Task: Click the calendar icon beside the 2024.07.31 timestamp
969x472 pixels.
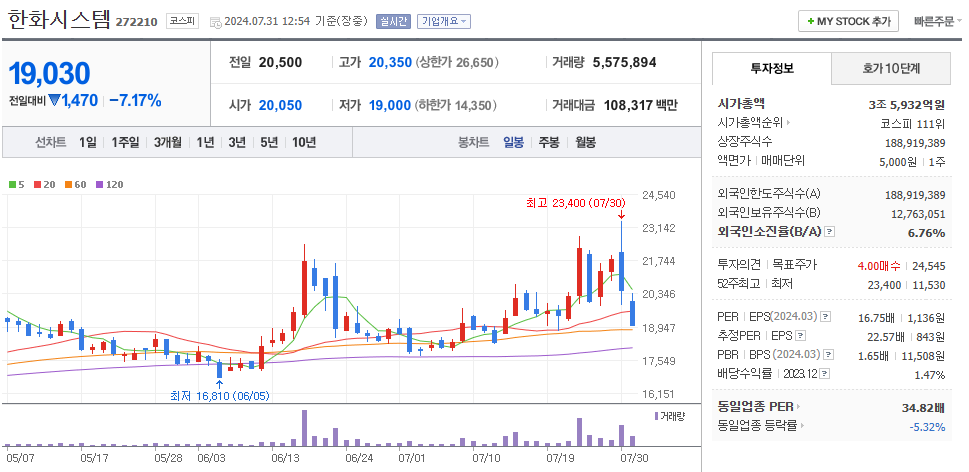Action: pyautogui.click(x=216, y=22)
